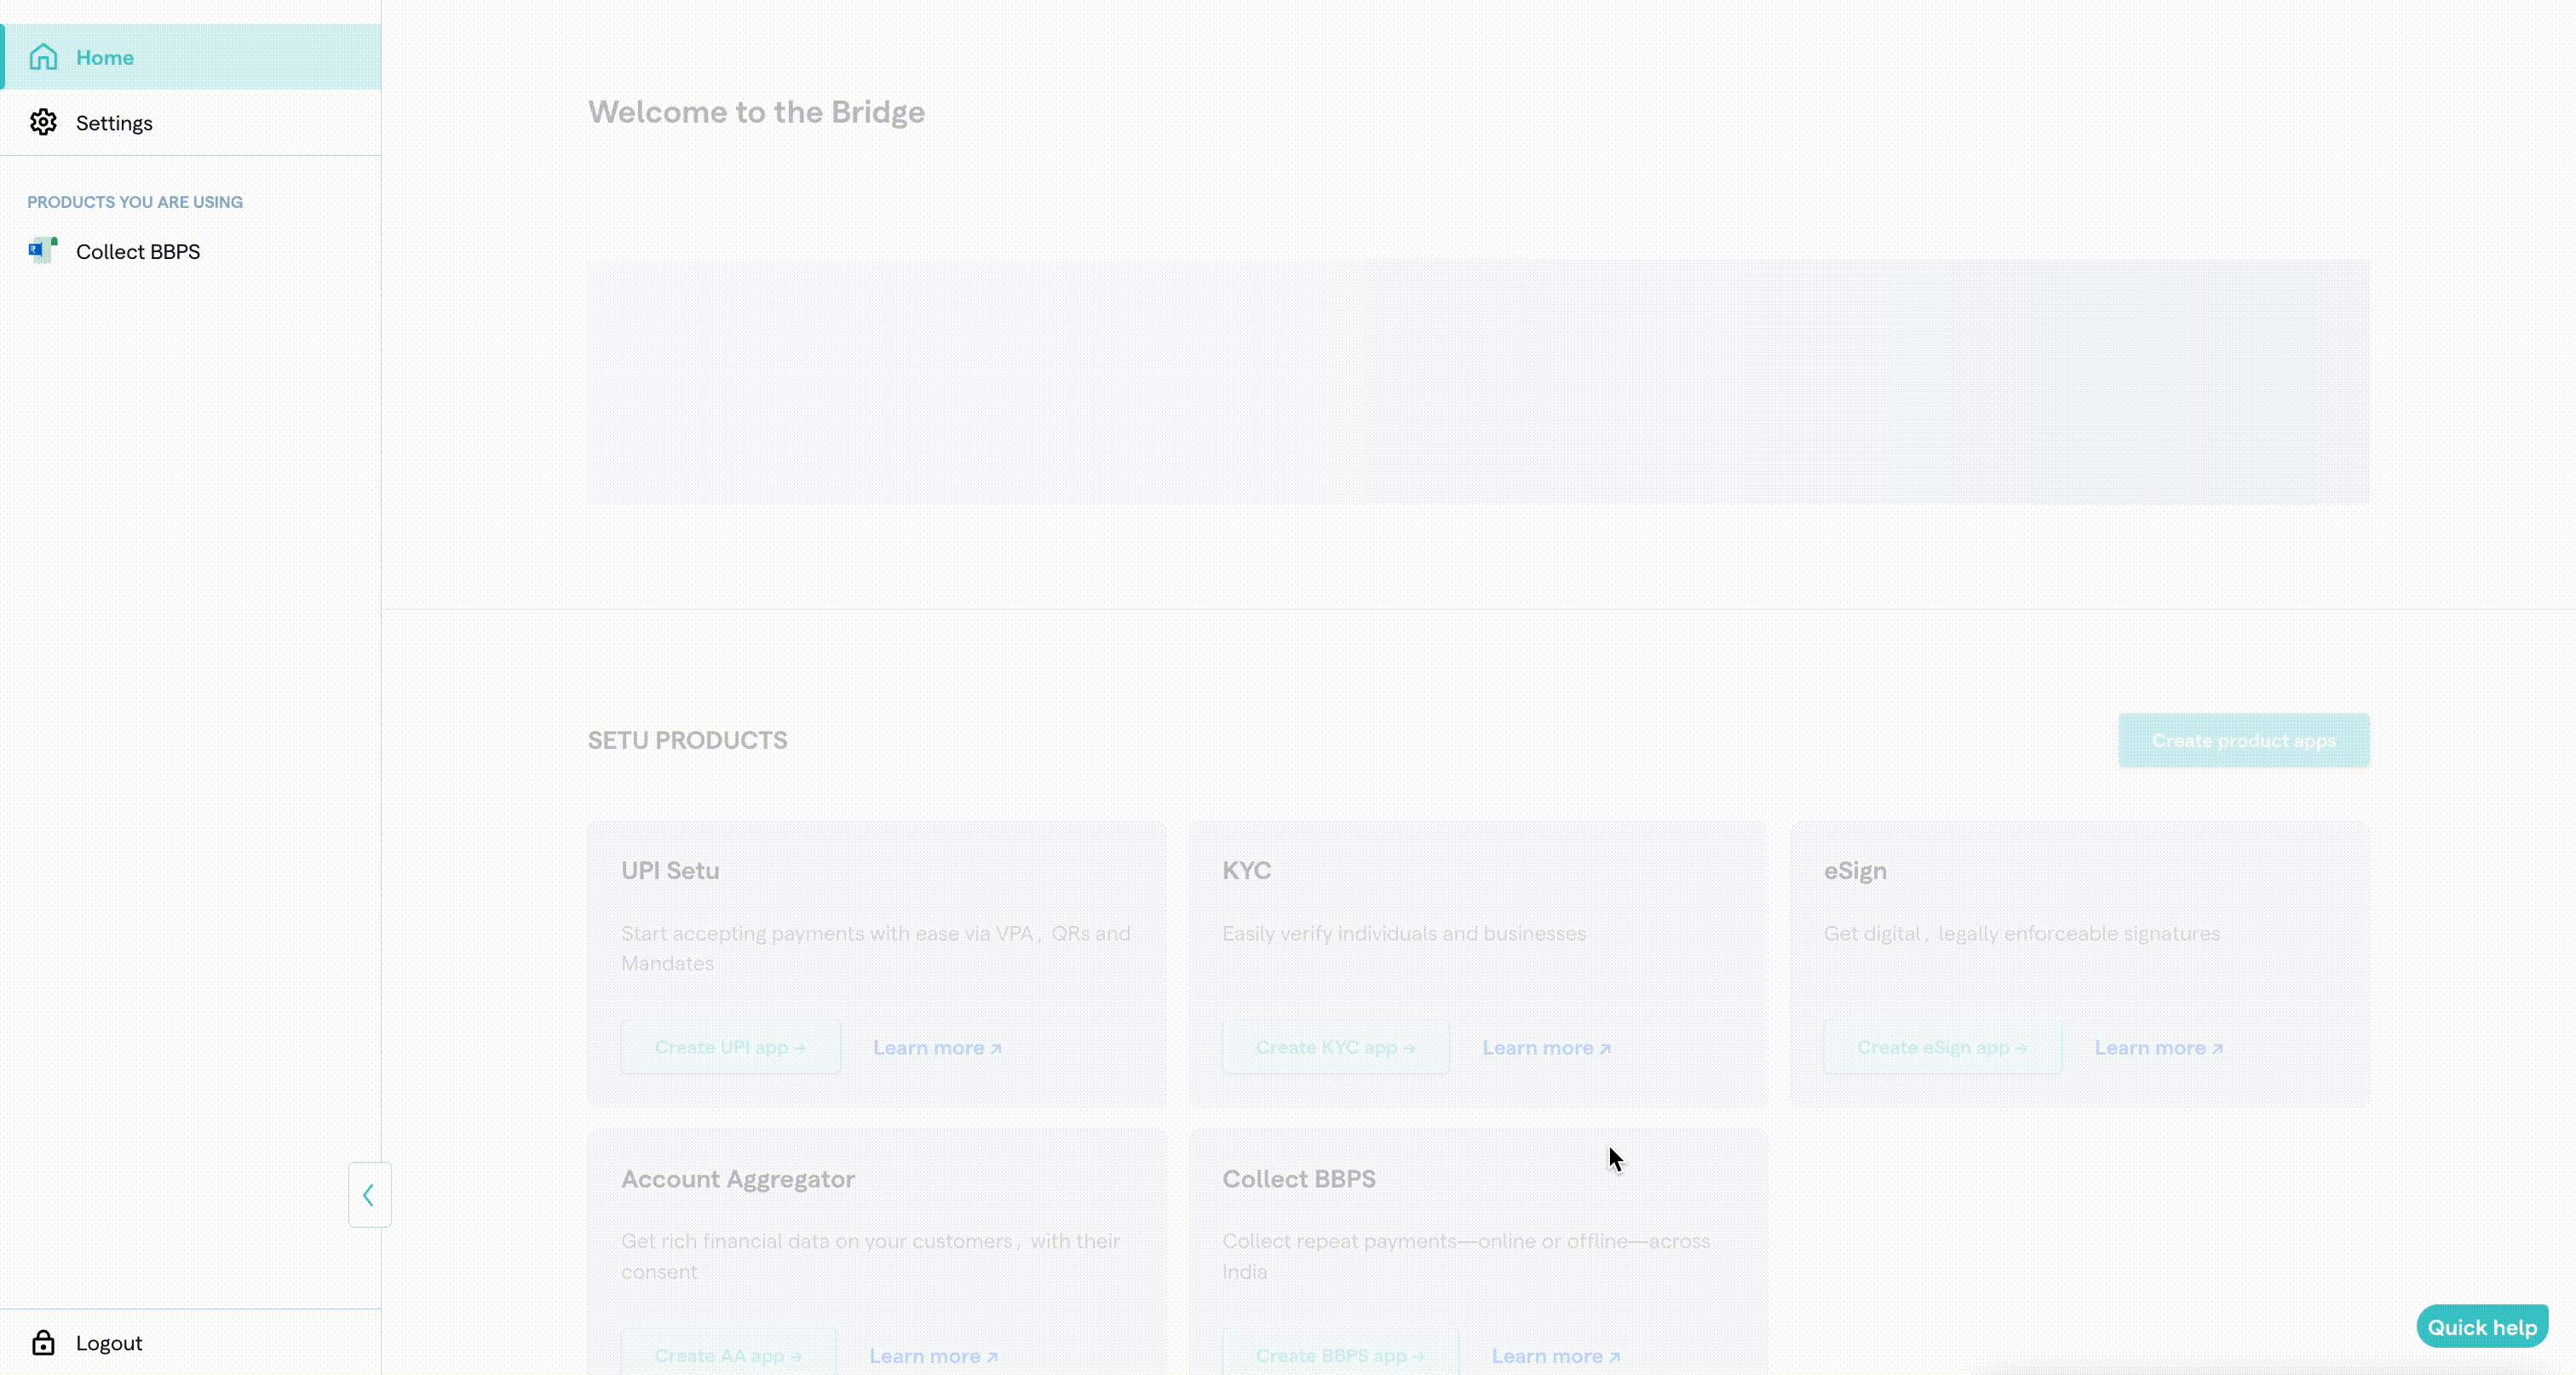2576x1375 pixels.
Task: Click the Settings gear icon
Action: click(x=43, y=122)
